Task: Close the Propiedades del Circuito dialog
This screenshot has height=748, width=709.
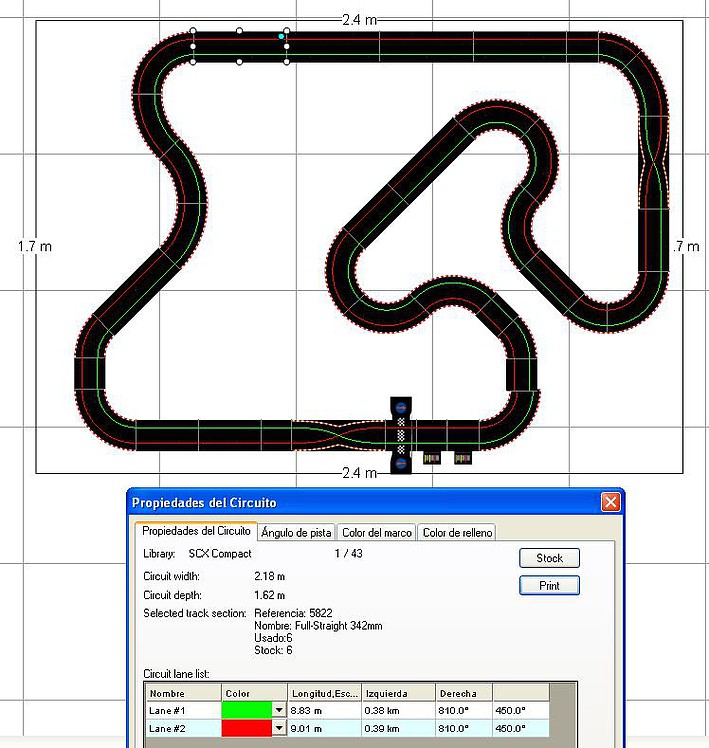Action: click(x=611, y=502)
